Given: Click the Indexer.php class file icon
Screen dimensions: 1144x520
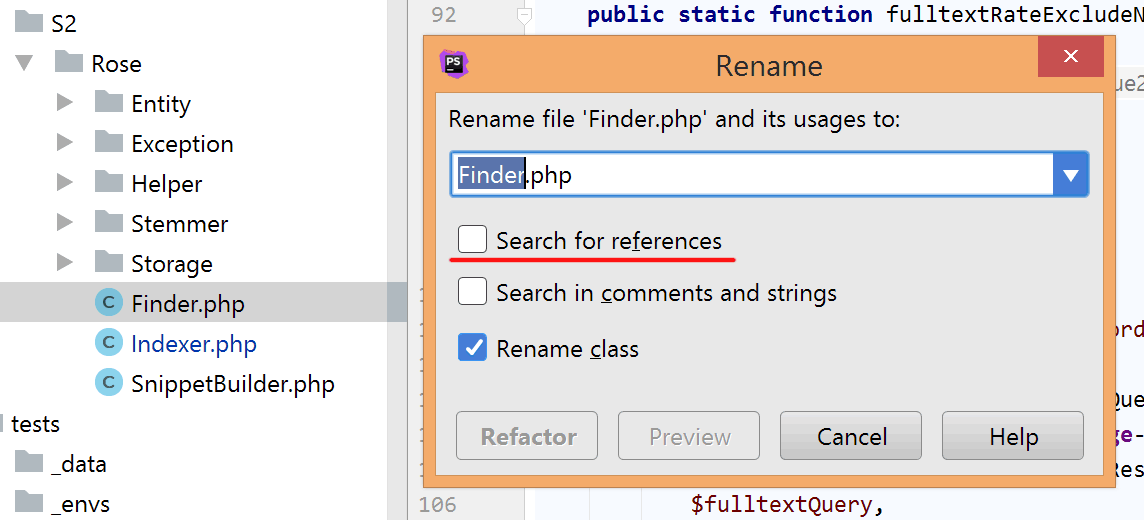Looking at the screenshot, I should click(108, 343).
